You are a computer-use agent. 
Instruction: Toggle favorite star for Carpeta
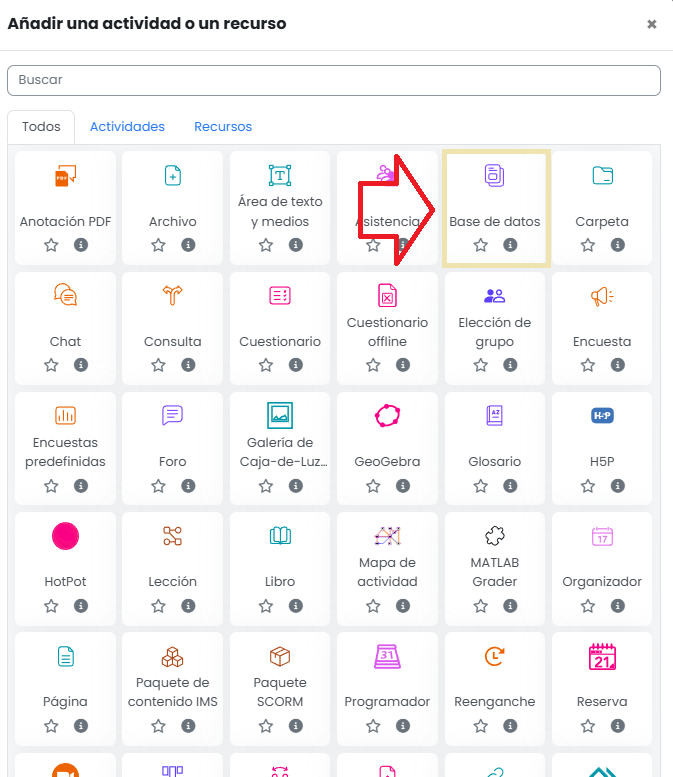(x=588, y=245)
